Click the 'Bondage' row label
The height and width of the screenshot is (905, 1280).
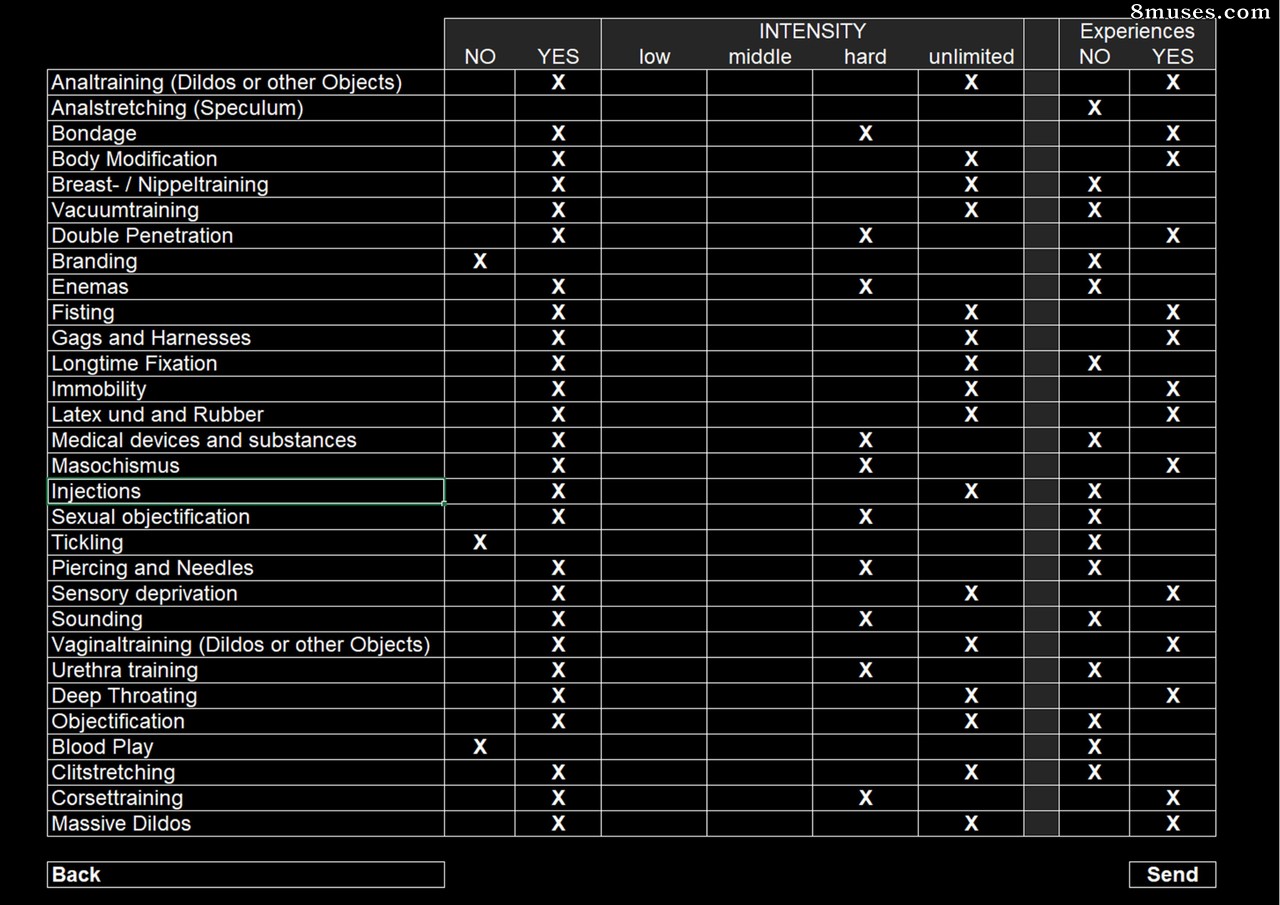pyautogui.click(x=94, y=134)
